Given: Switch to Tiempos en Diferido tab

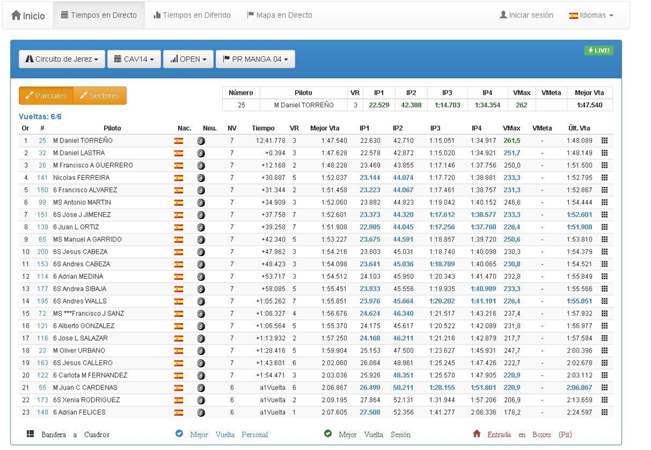Looking at the screenshot, I should [x=192, y=15].
